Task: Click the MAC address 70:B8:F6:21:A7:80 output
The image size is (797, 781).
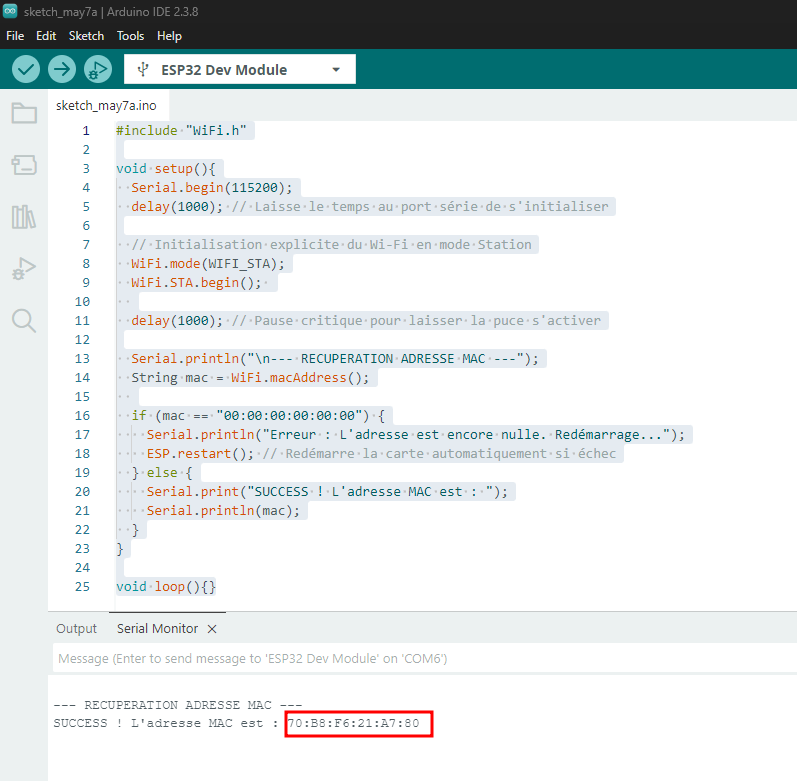Action: pos(354,723)
